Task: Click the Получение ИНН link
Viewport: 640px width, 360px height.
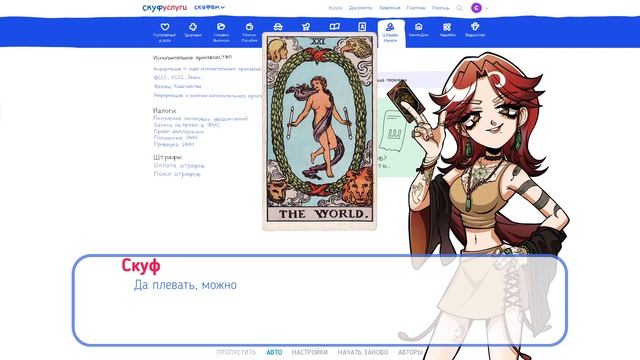Action: click(175, 138)
